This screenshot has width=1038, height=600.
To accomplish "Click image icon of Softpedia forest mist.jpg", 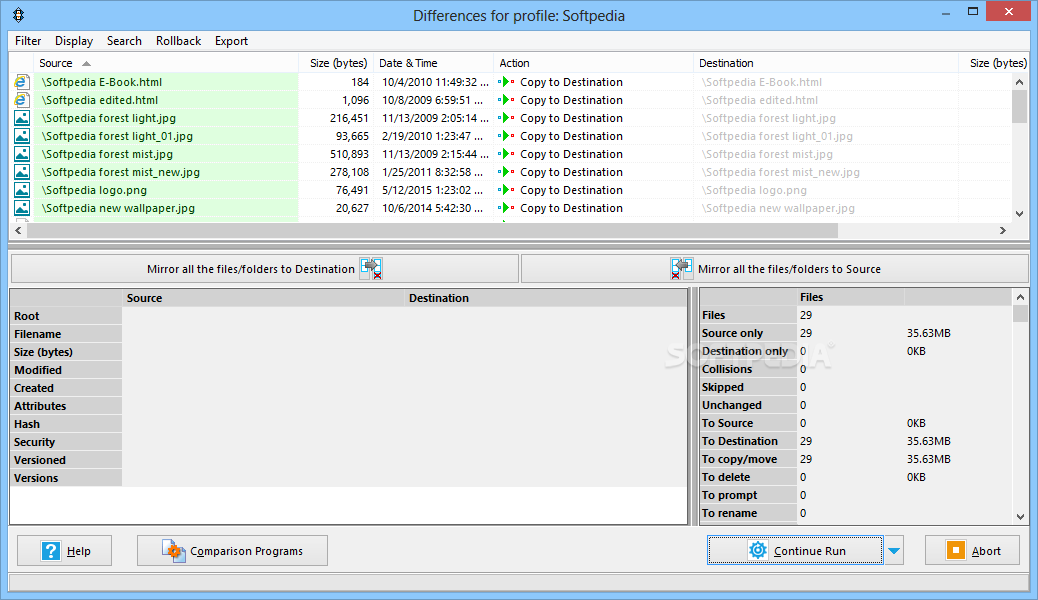I will (22, 154).
